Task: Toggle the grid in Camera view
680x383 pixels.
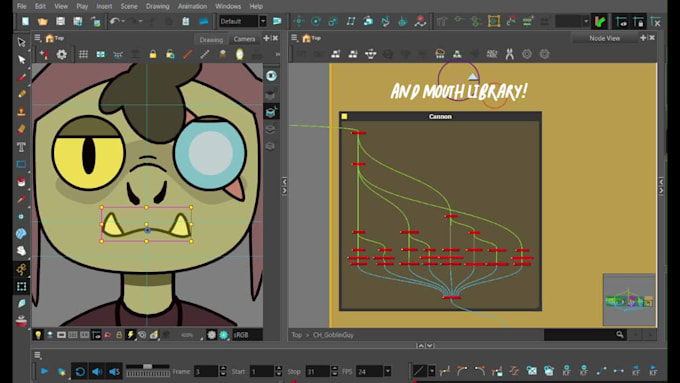Action: (x=83, y=54)
